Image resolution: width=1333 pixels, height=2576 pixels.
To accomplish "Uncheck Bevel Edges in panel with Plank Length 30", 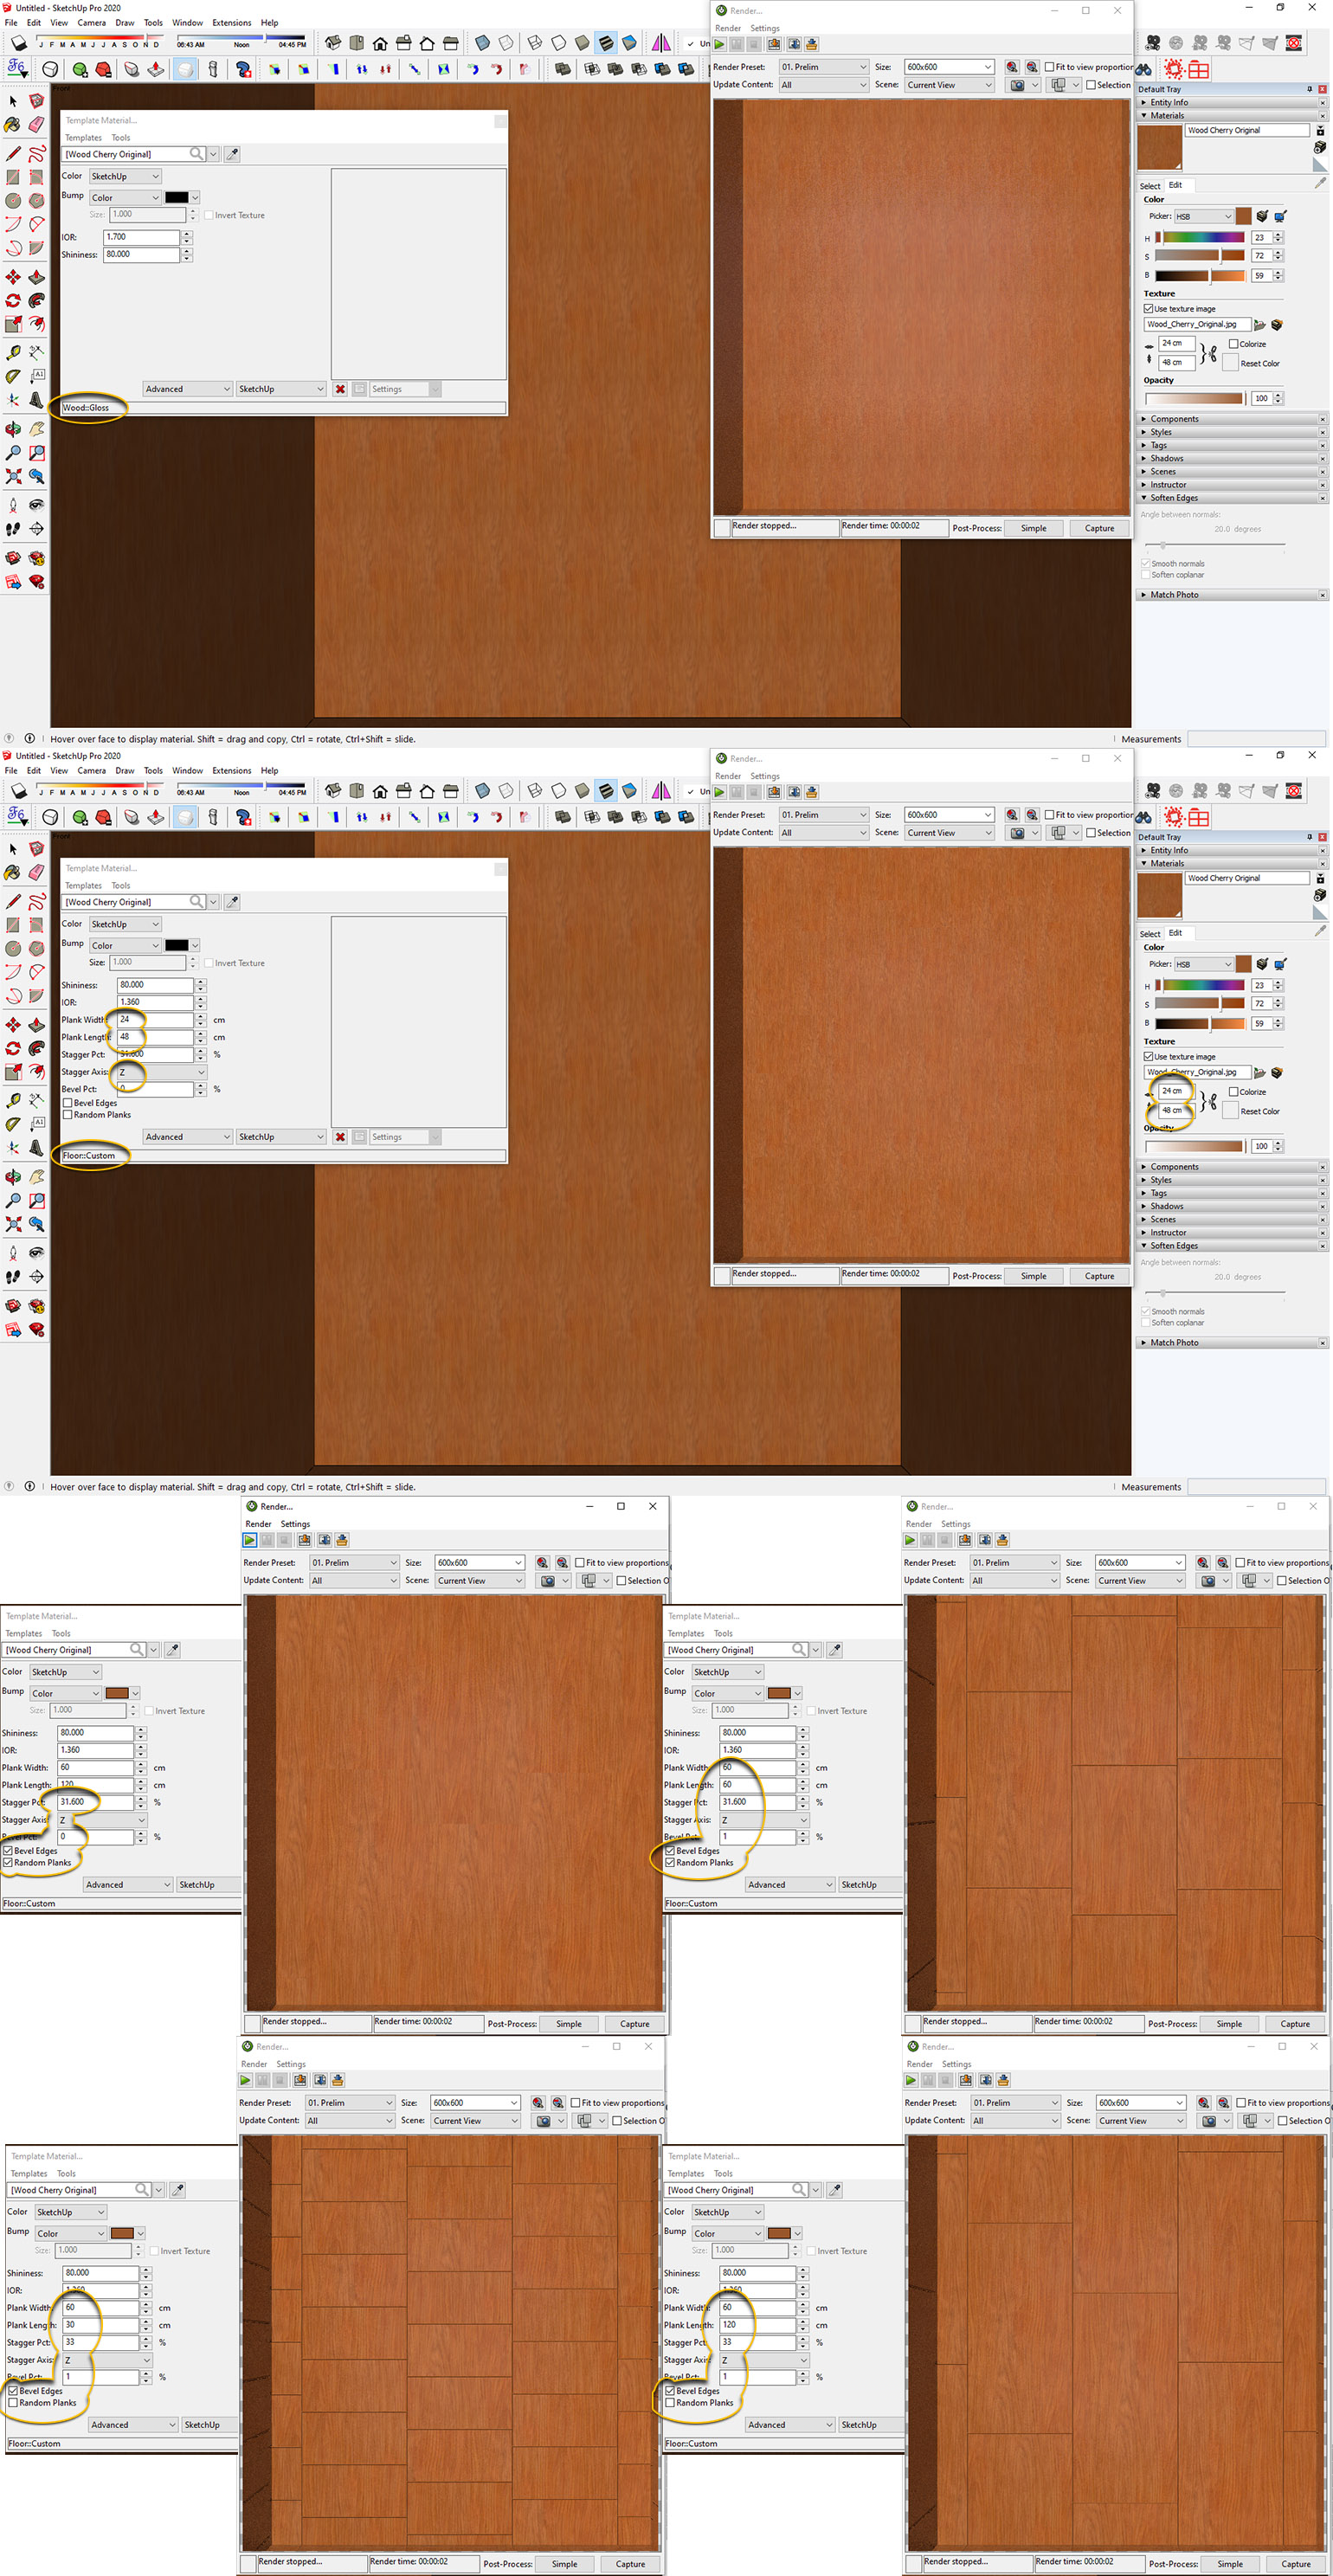I will 13,2391.
